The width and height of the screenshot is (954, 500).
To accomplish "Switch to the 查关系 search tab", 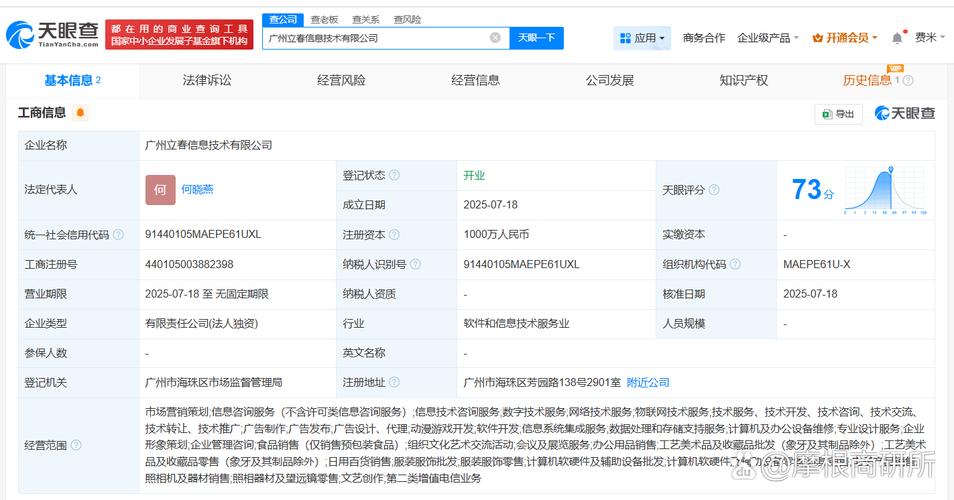I will coord(366,19).
